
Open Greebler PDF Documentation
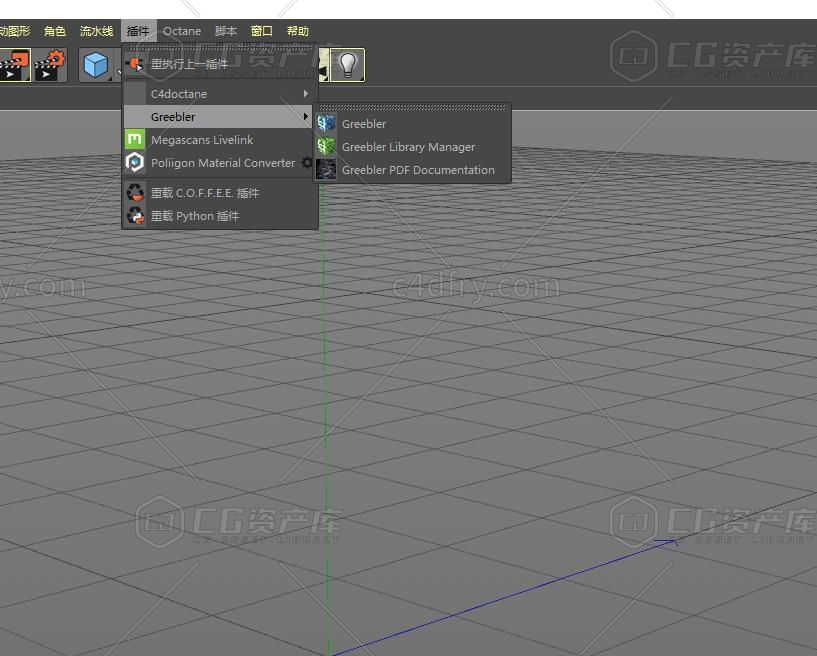click(x=412, y=170)
